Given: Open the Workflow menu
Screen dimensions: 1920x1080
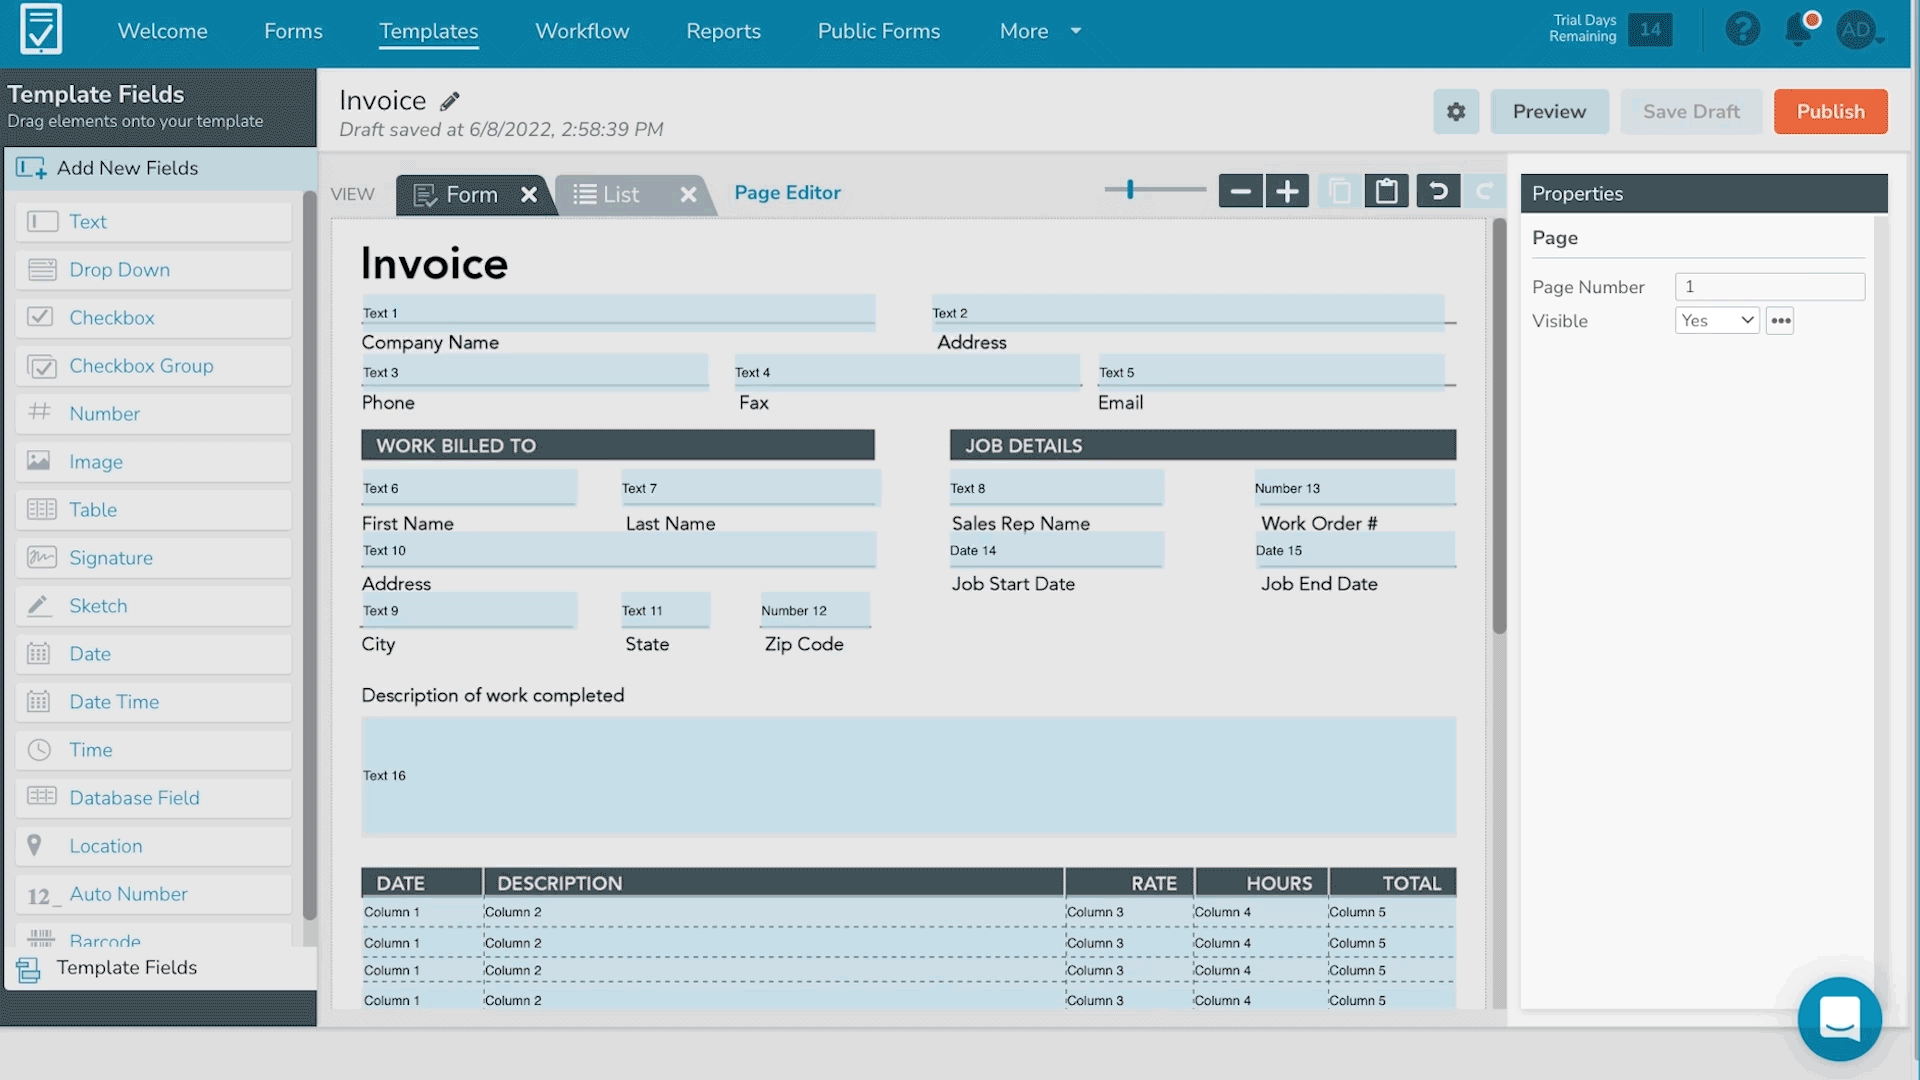Looking at the screenshot, I should (x=582, y=31).
